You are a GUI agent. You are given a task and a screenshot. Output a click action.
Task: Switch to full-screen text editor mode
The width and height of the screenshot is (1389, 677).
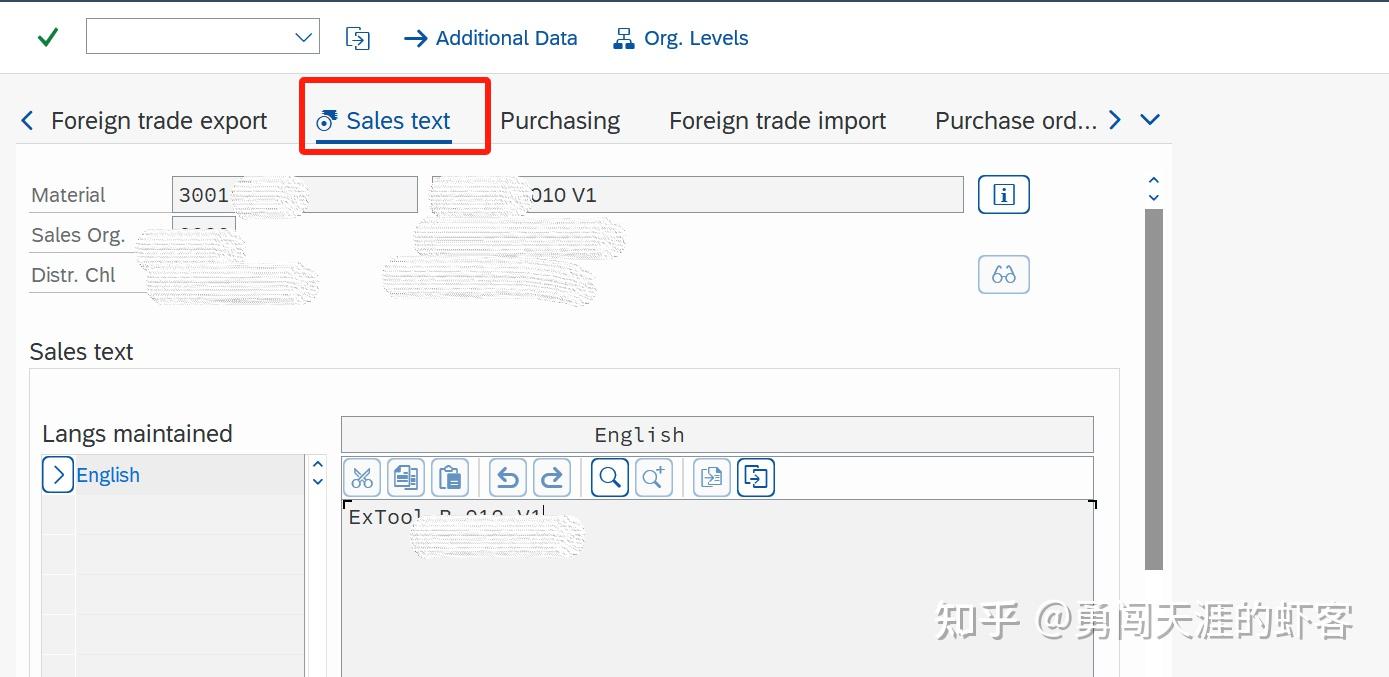click(755, 477)
